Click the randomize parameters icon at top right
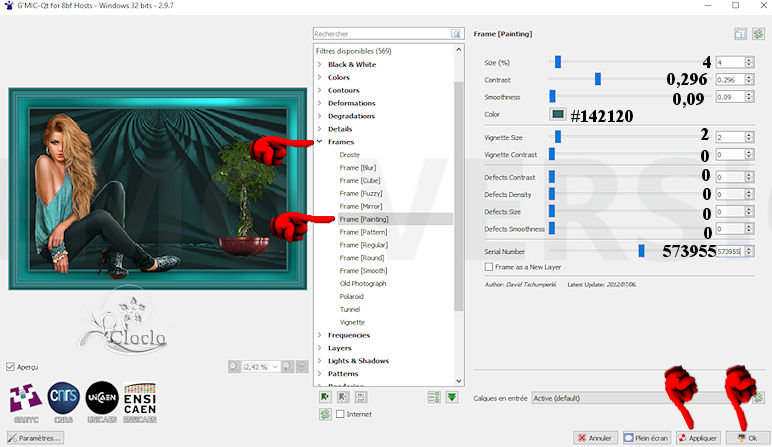The width and height of the screenshot is (772, 447). coord(758,33)
